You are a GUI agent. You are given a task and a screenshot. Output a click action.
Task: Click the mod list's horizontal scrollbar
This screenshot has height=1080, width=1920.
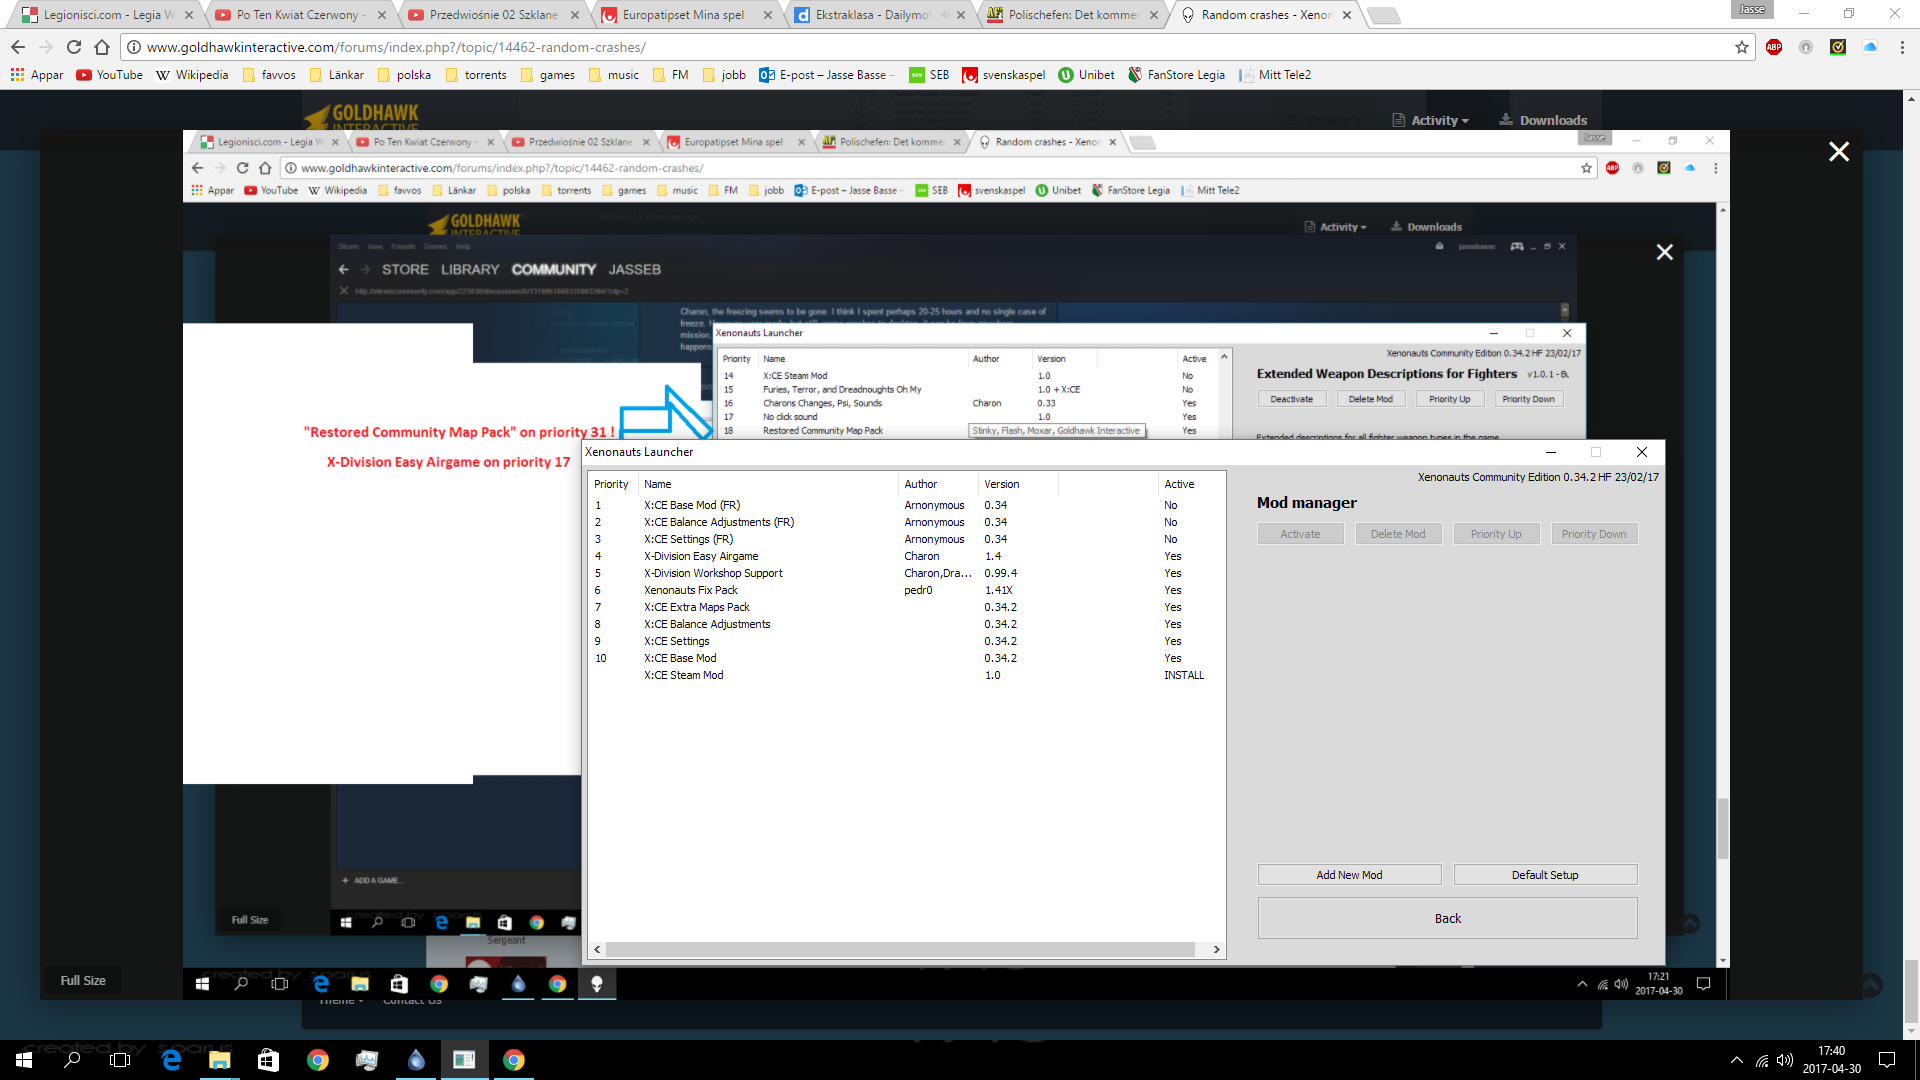(x=900, y=949)
